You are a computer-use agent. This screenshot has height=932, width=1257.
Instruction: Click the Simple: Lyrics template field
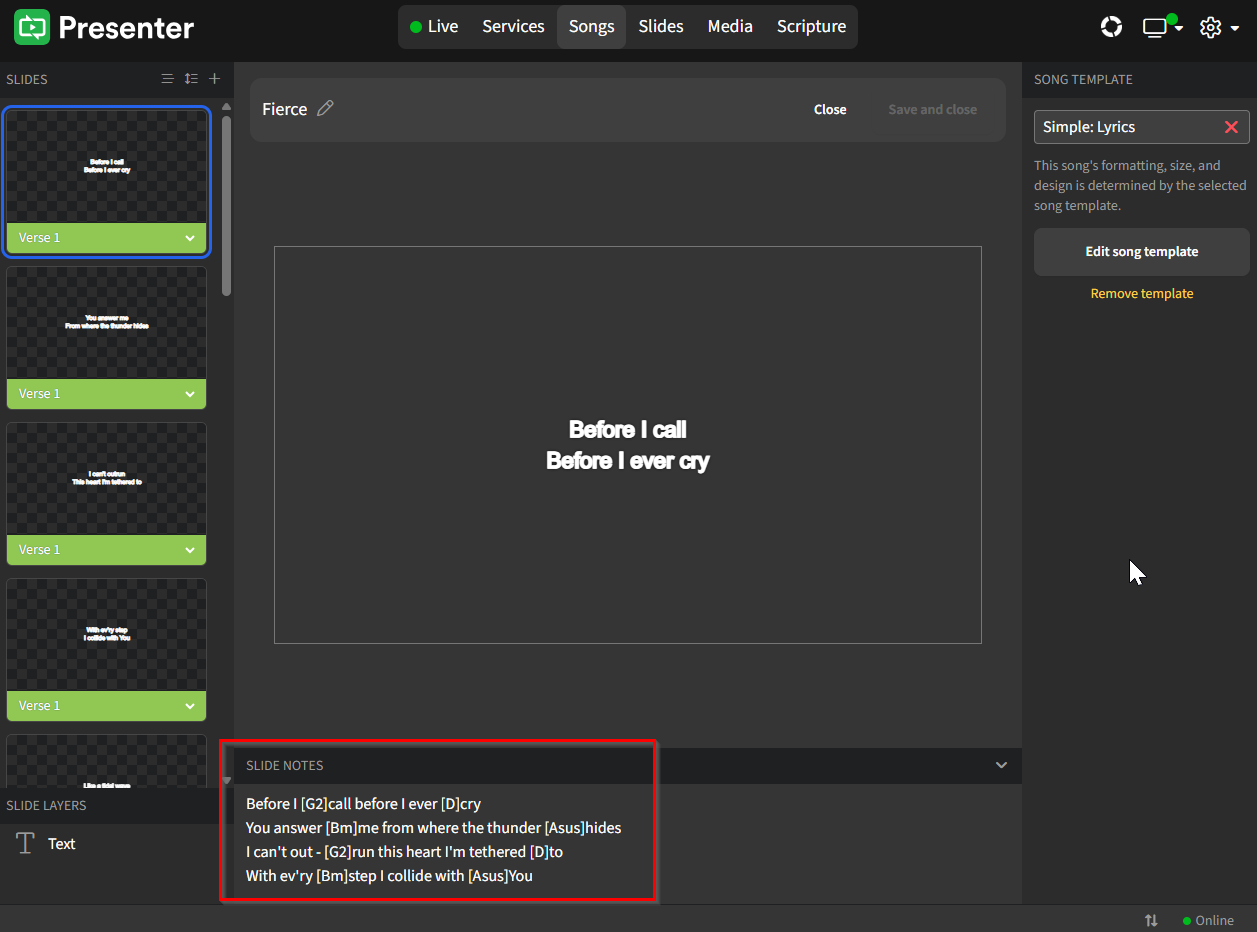1141,127
